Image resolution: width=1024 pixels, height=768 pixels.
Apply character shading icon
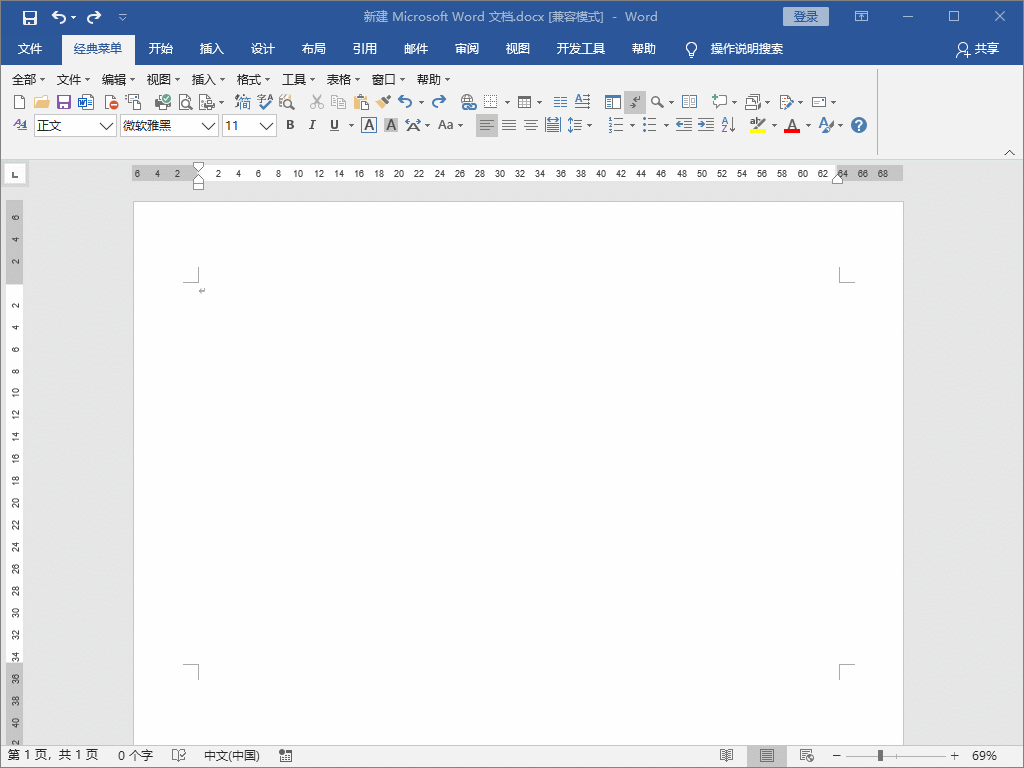(x=391, y=125)
